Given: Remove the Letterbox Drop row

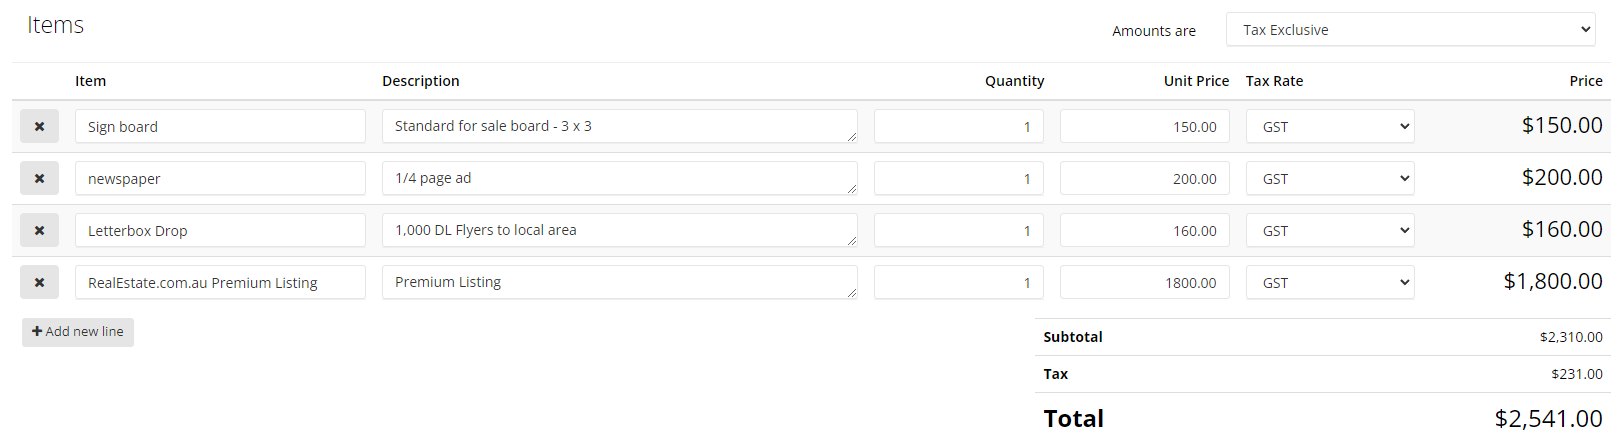Looking at the screenshot, I should [x=39, y=231].
